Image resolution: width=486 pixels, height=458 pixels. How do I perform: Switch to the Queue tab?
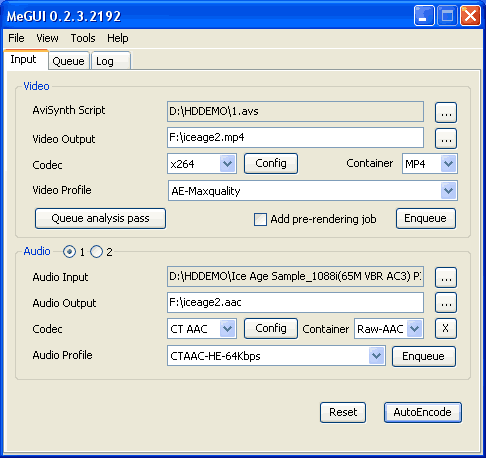pyautogui.click(x=69, y=61)
